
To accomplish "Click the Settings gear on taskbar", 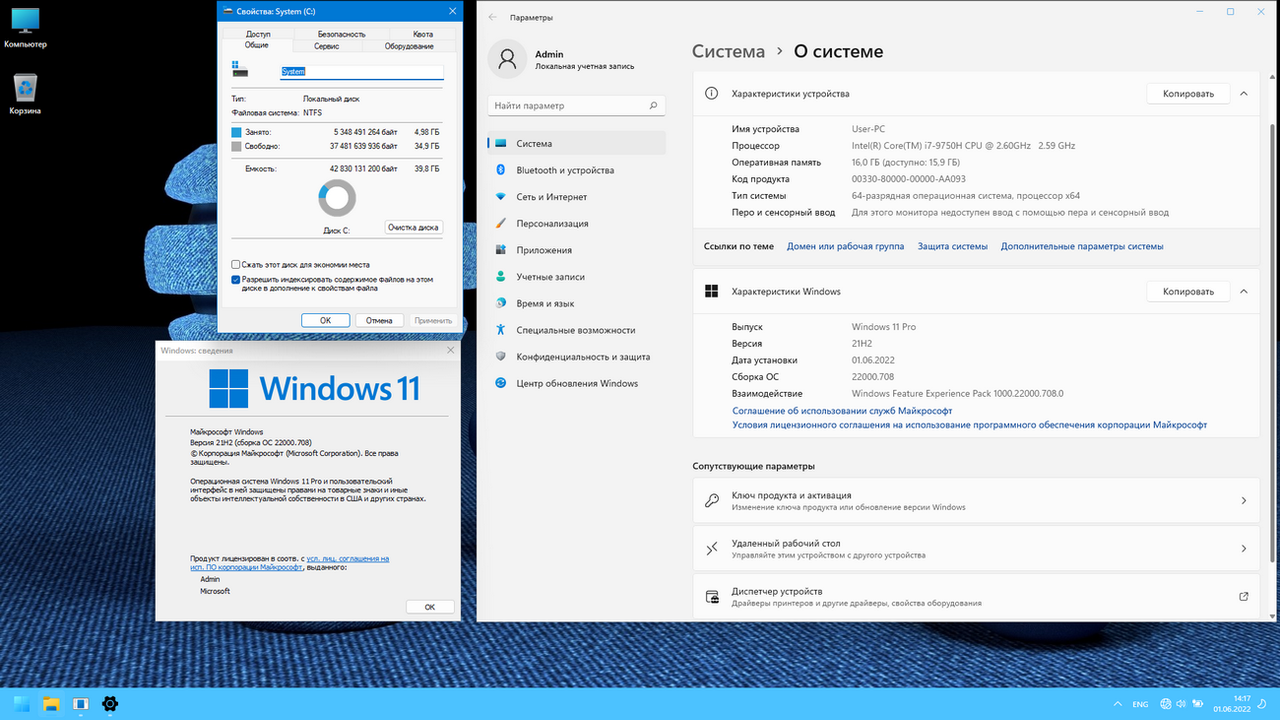I will pyautogui.click(x=110, y=704).
